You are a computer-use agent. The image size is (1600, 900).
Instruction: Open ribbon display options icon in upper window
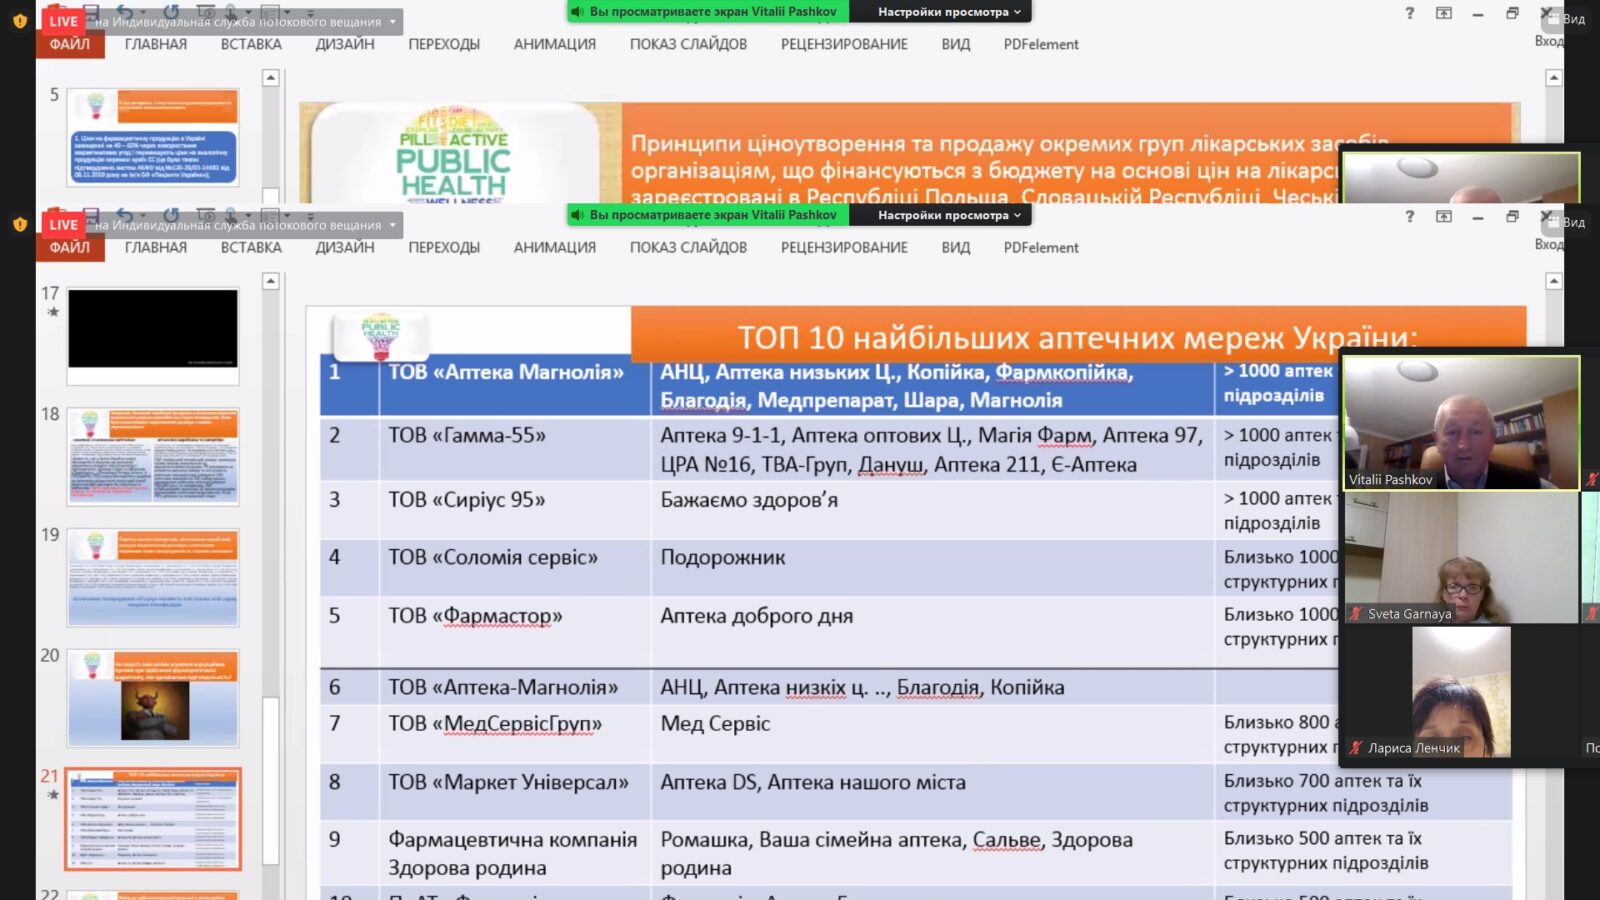click(1444, 13)
